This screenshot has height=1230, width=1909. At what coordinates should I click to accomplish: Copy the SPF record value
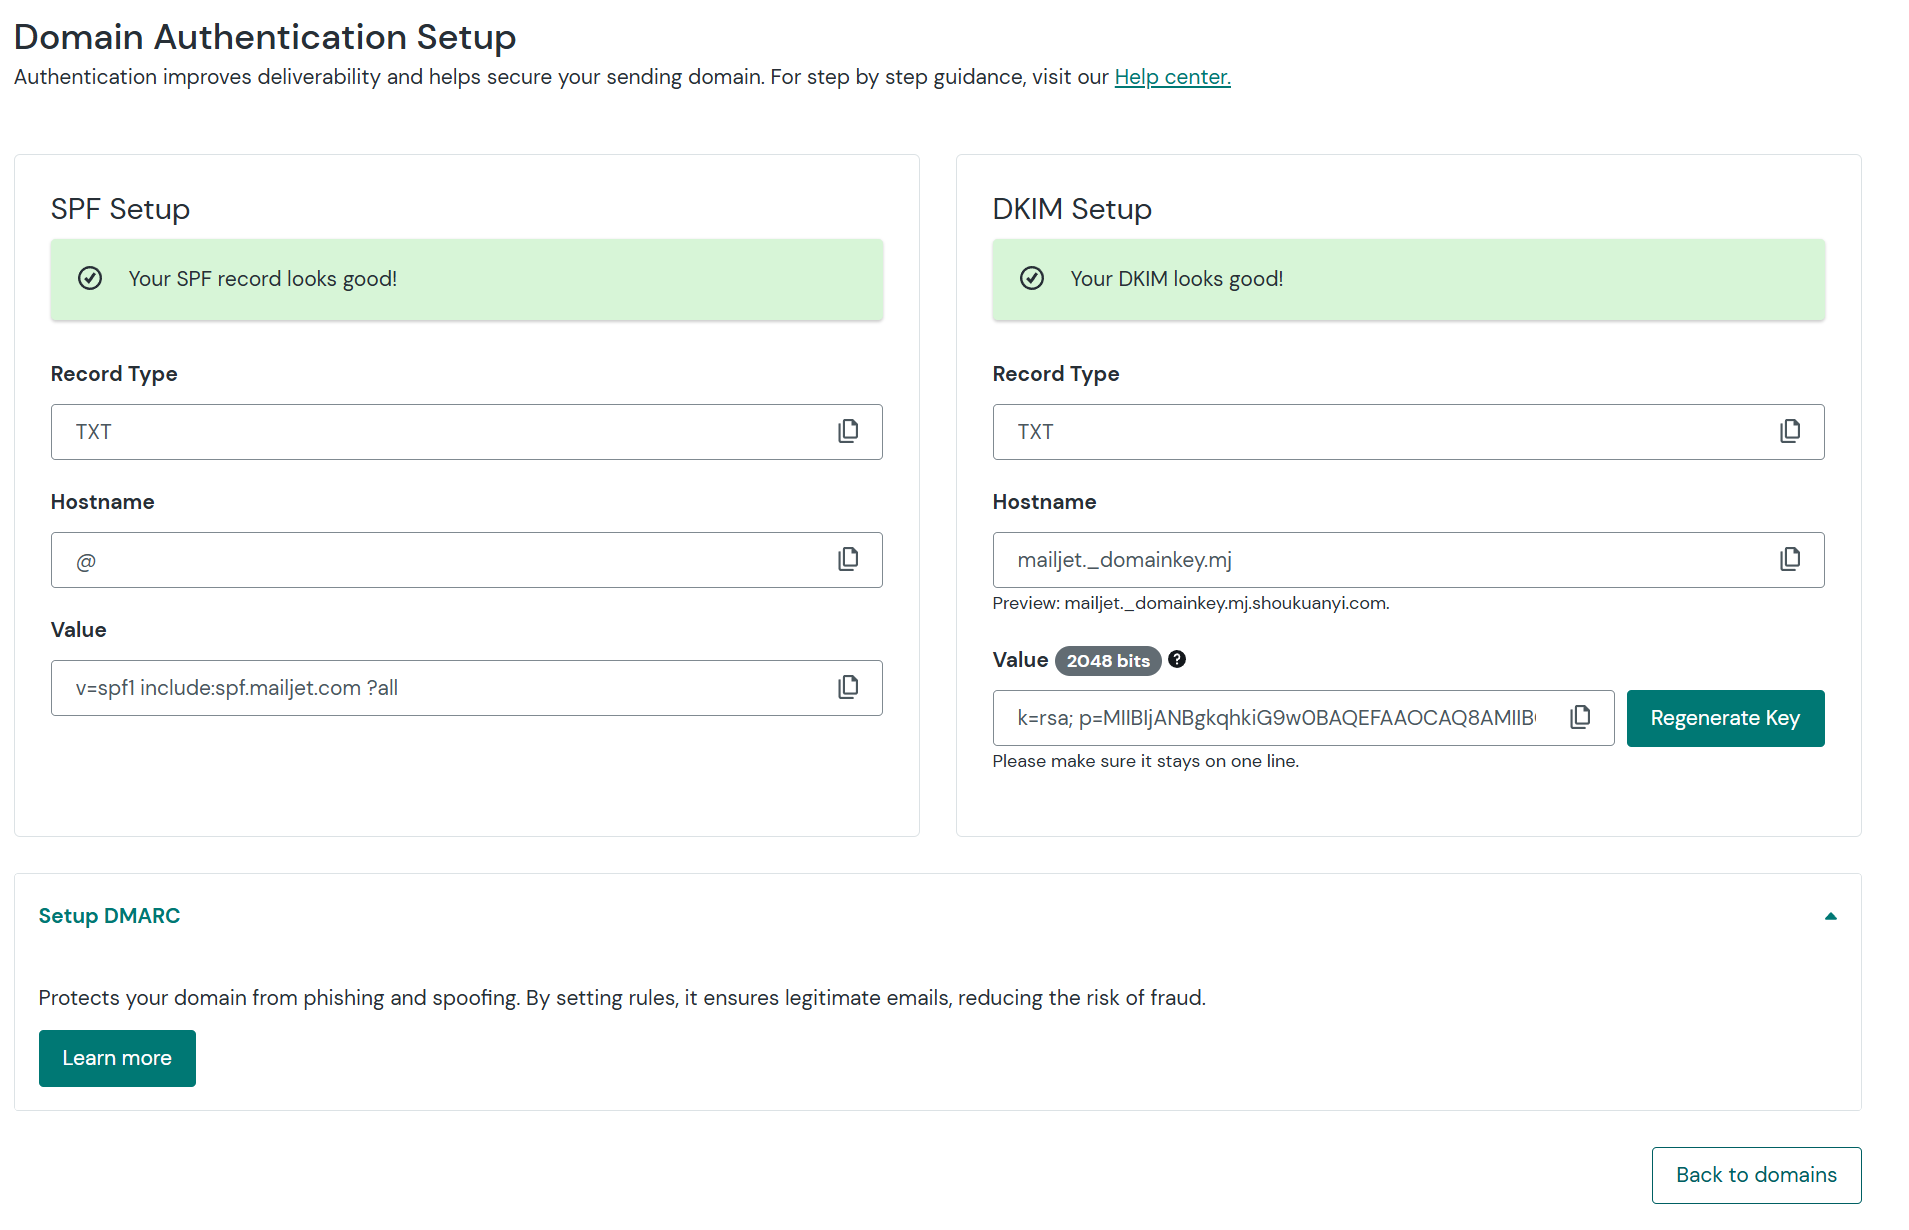848,687
